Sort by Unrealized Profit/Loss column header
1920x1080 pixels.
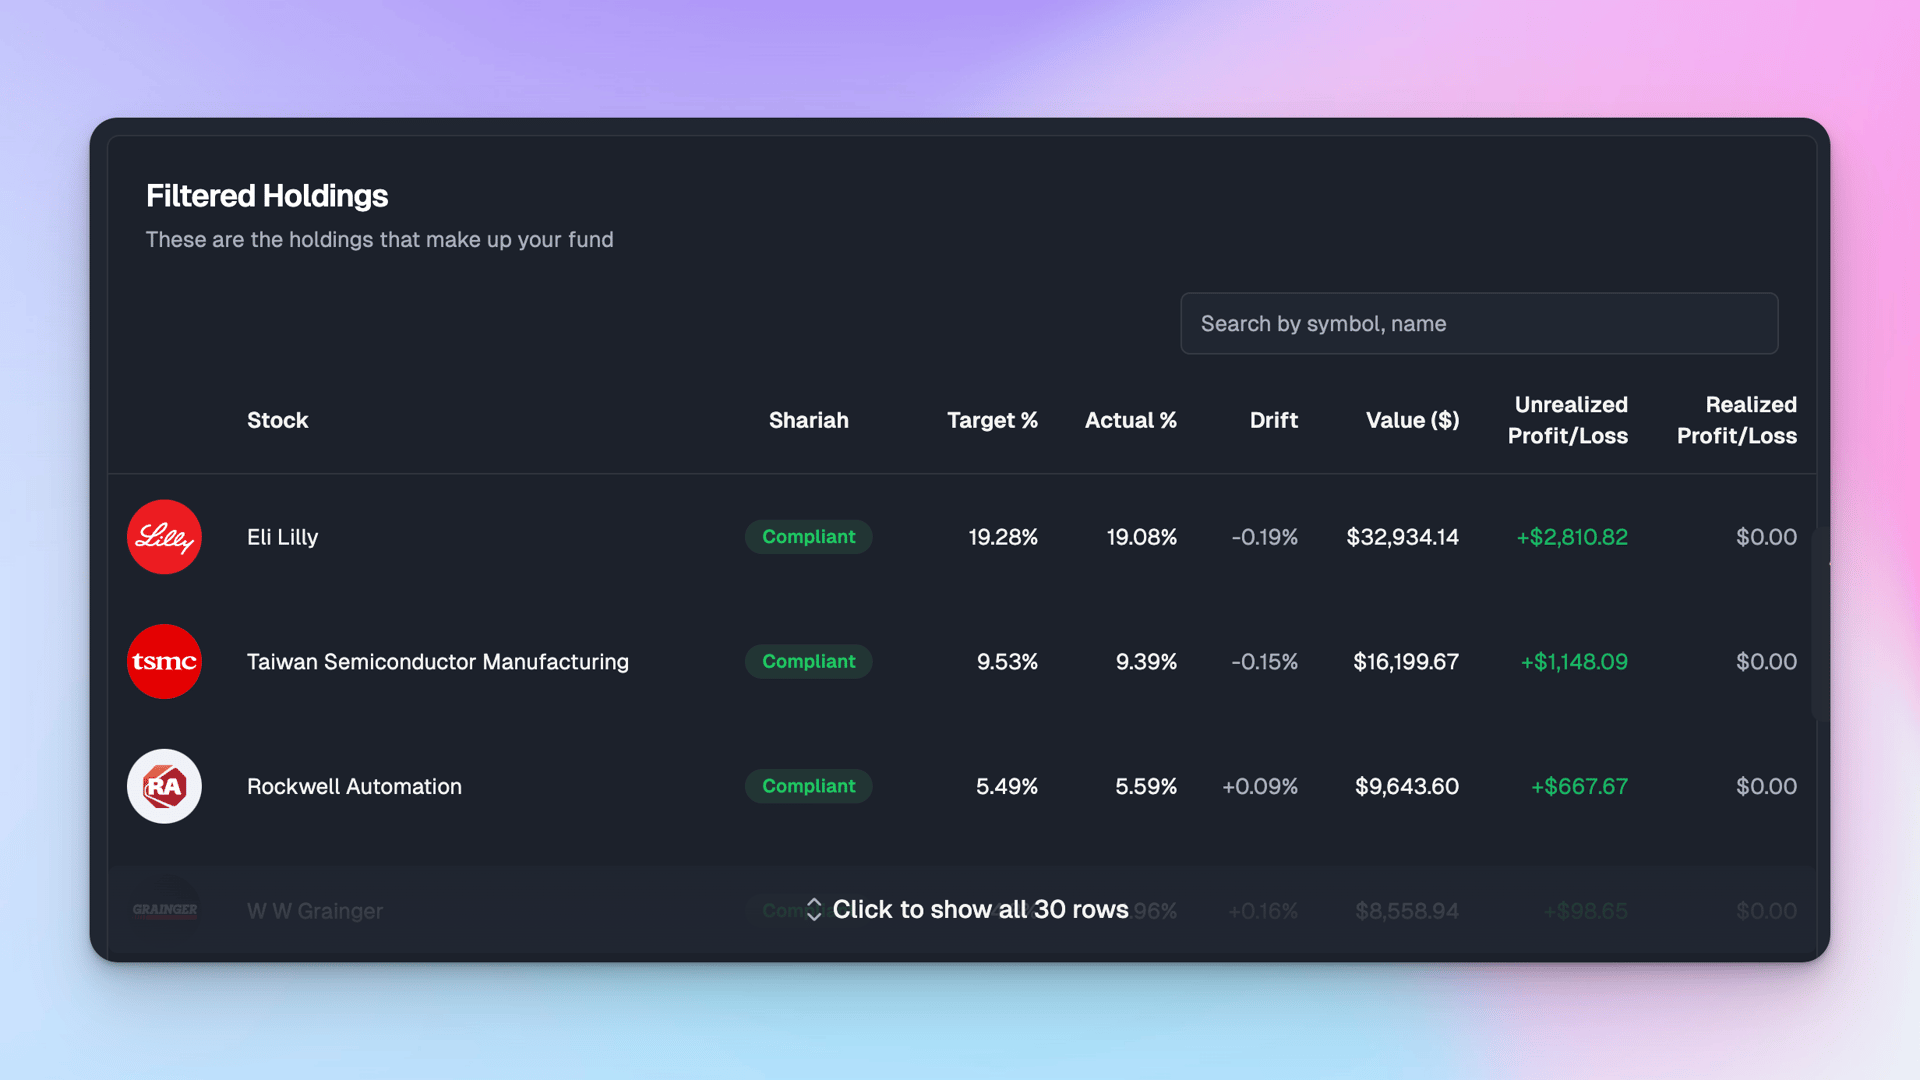pos(1568,420)
